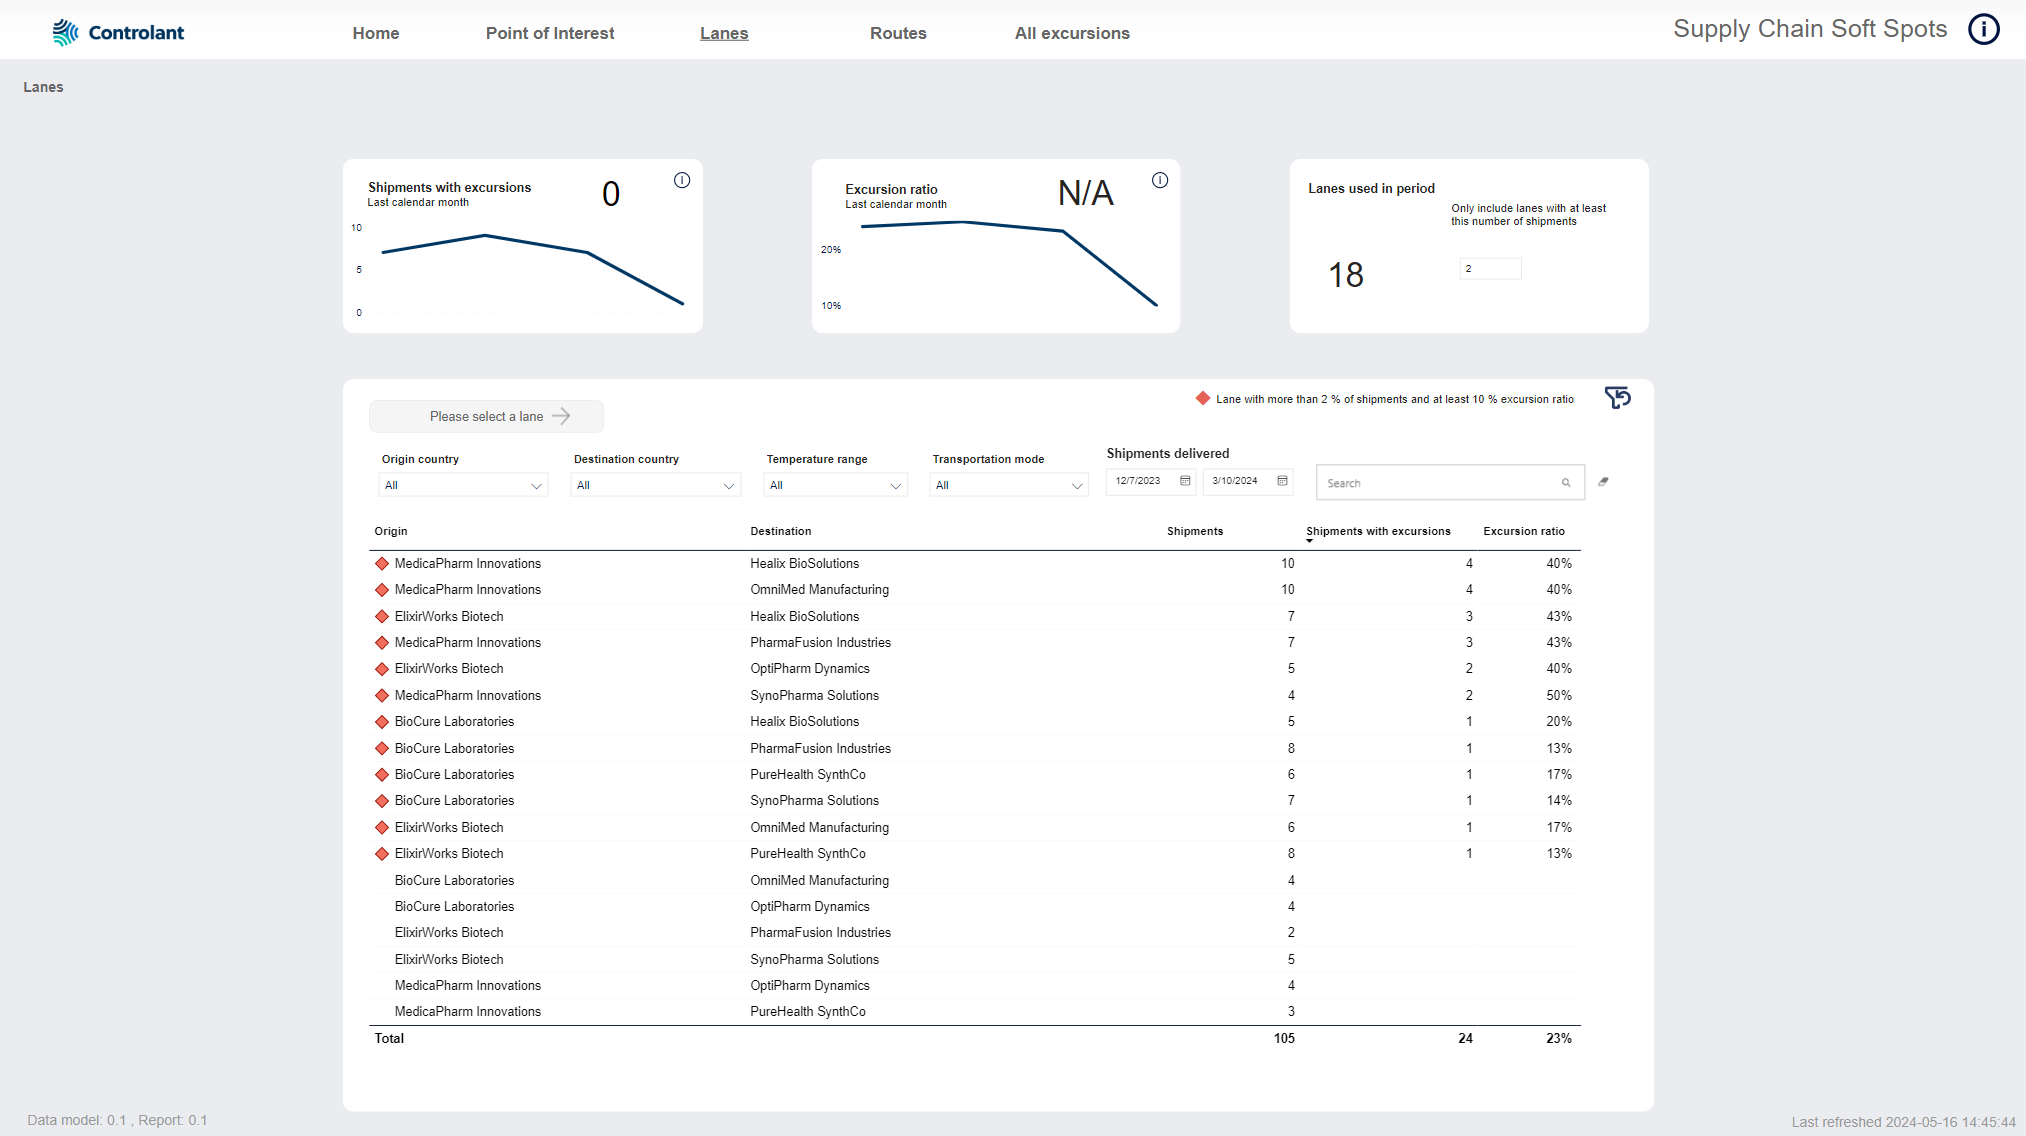Sort by Shipments with excursions header
Screen dimensions: 2026x1136
[x=1378, y=531]
